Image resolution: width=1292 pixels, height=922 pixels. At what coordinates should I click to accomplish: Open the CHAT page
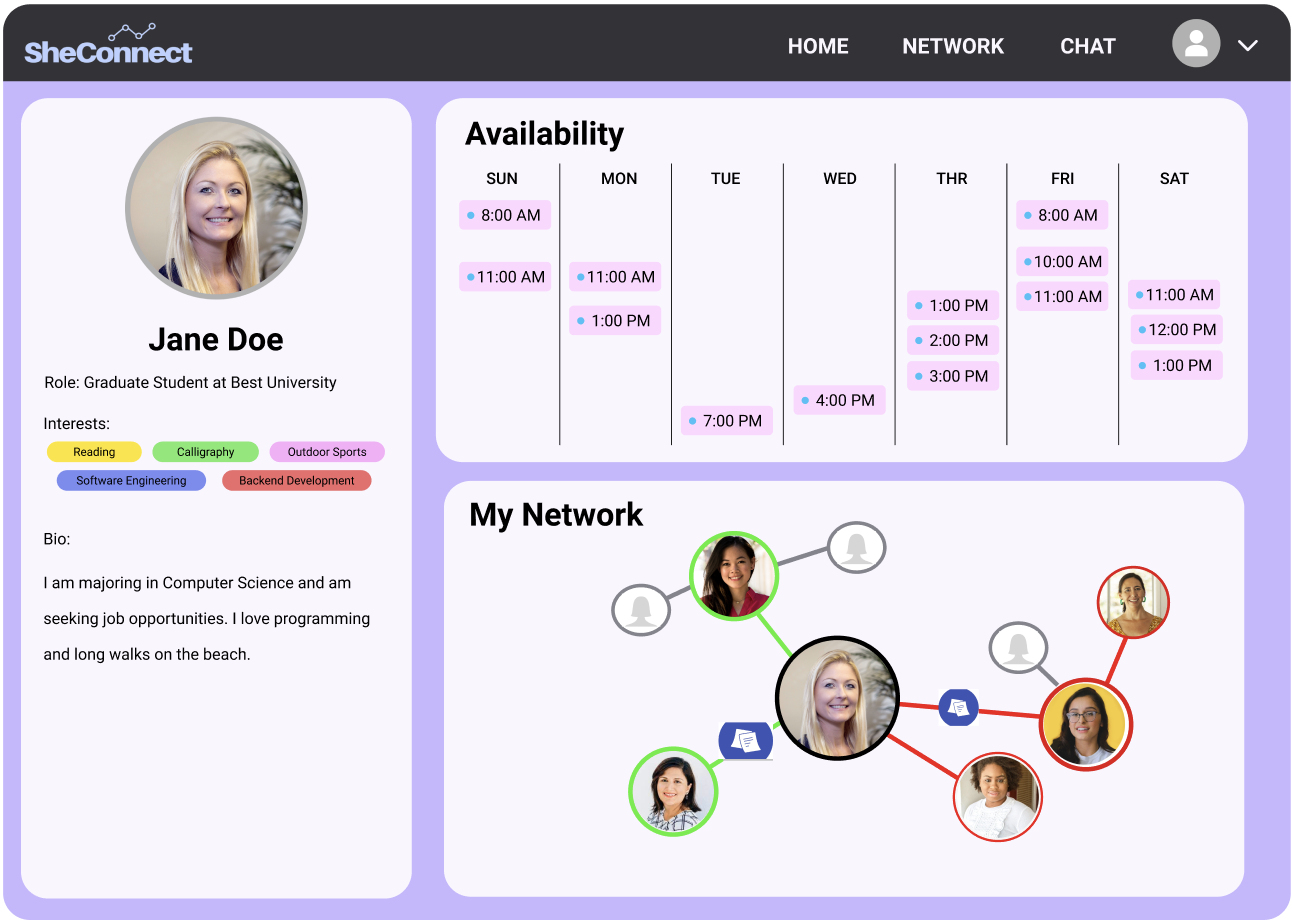1087,46
